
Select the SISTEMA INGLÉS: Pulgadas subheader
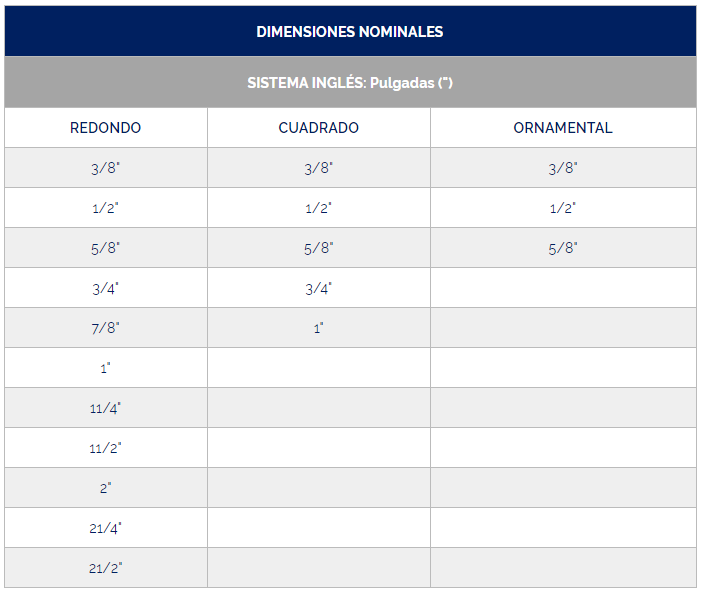coord(350,82)
